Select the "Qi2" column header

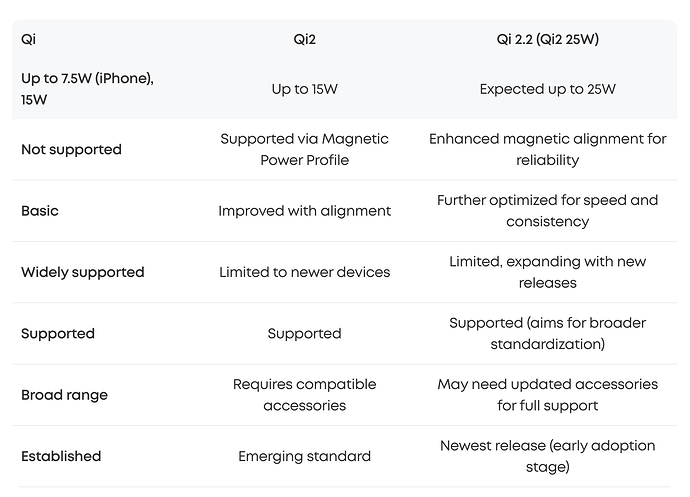(x=304, y=40)
